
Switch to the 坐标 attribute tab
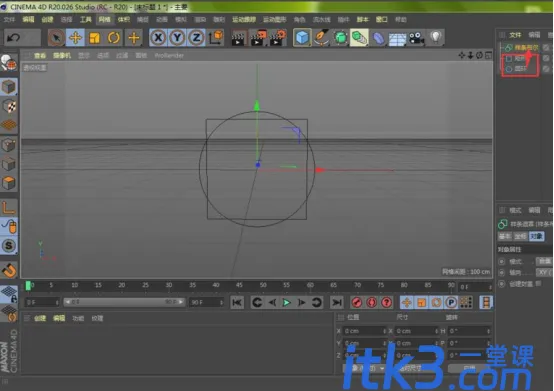click(x=521, y=236)
